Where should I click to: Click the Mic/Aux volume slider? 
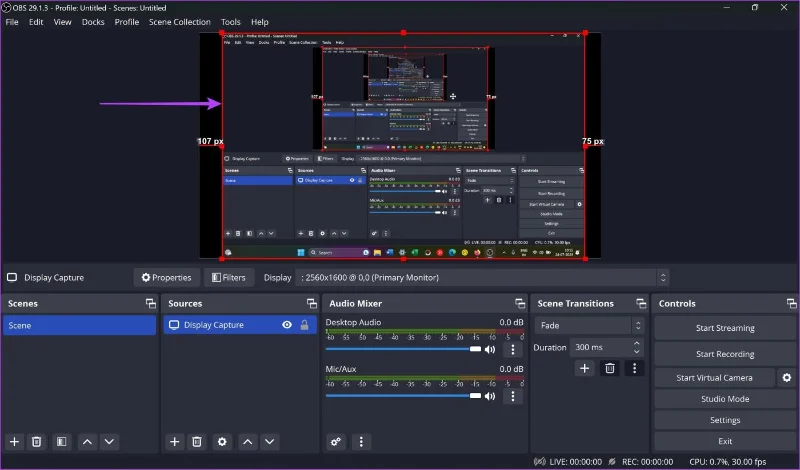[x=403, y=395]
